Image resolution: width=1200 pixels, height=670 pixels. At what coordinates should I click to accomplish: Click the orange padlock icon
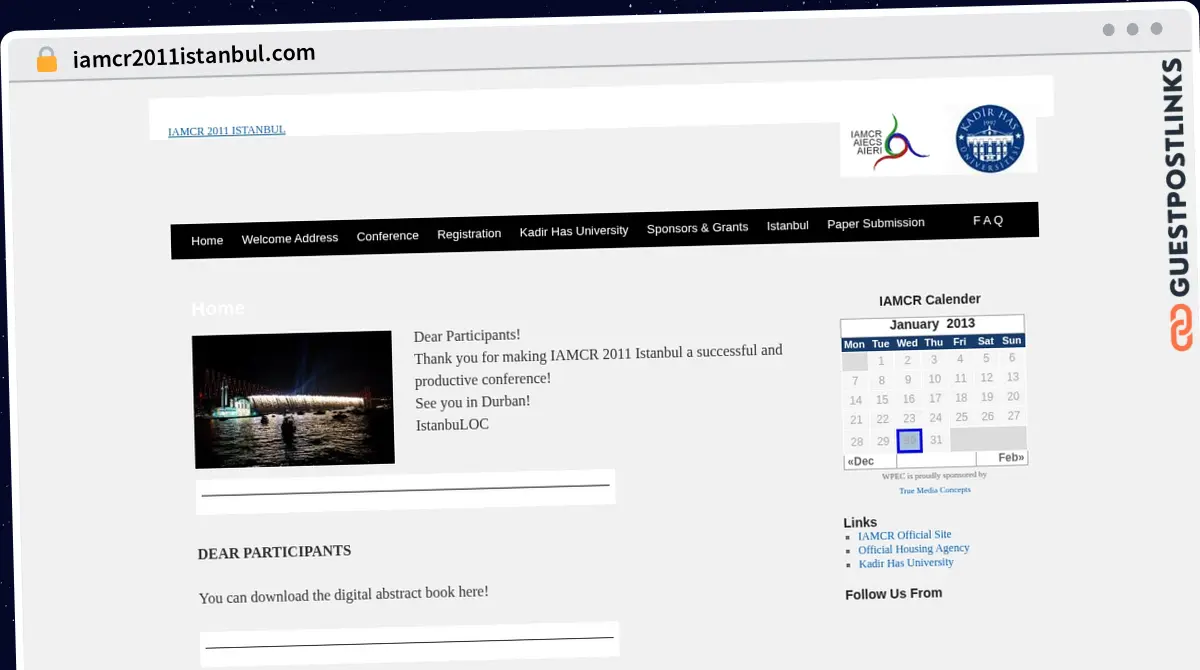[x=46, y=59]
